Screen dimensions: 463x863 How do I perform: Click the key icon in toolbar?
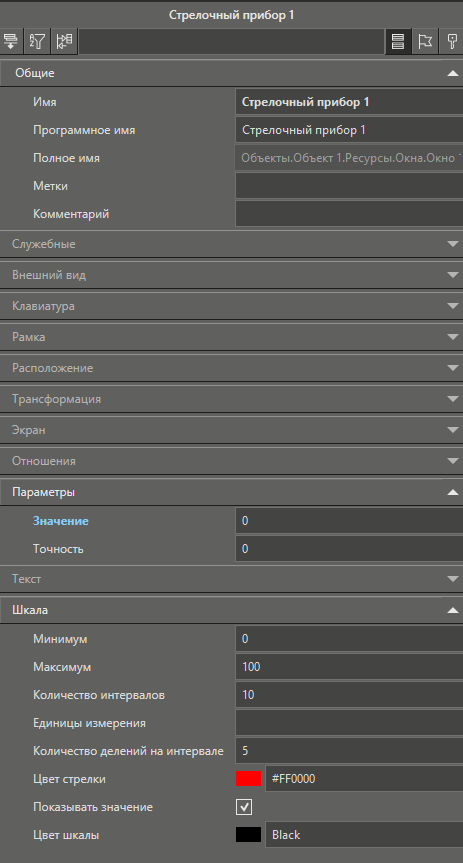453,41
